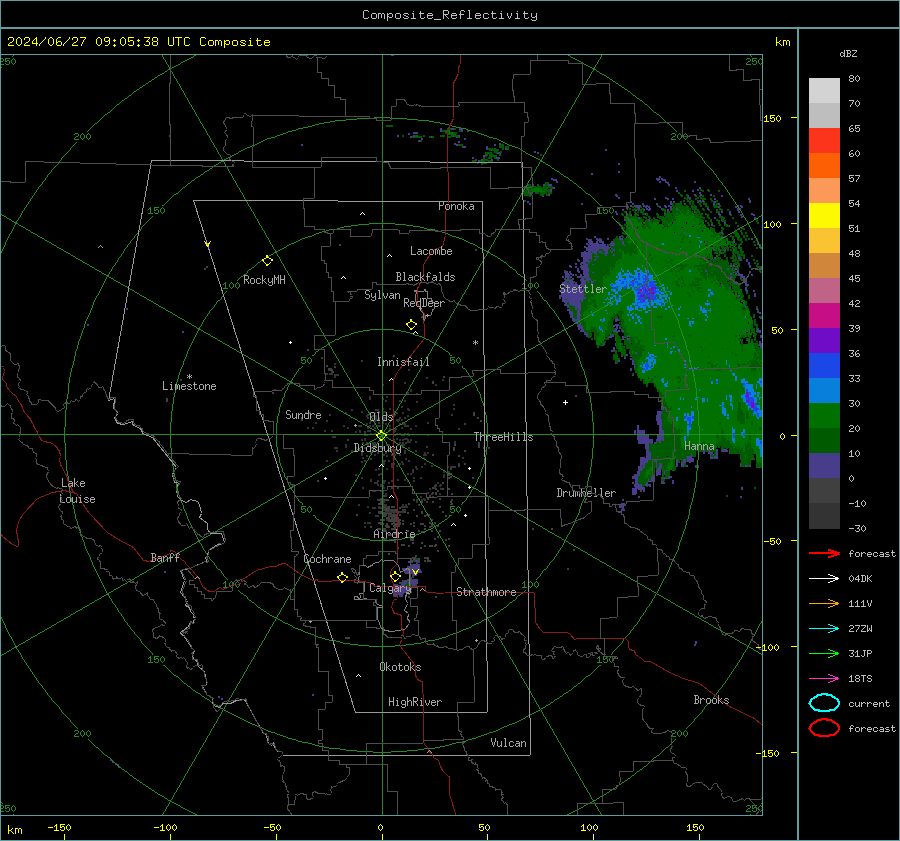Click the yellow diamond marker near Cochrane

pos(342,578)
